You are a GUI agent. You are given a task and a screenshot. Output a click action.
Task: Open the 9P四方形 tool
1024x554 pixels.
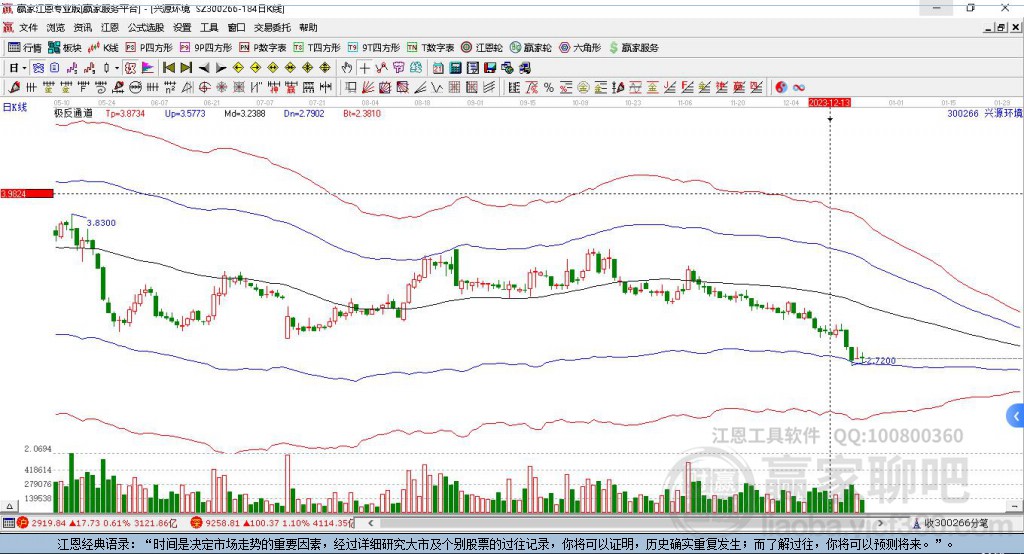[206, 48]
